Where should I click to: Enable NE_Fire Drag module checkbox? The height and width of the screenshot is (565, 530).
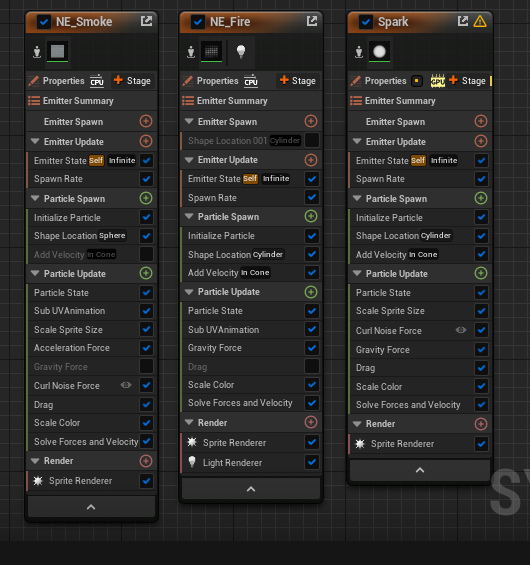click(x=312, y=366)
